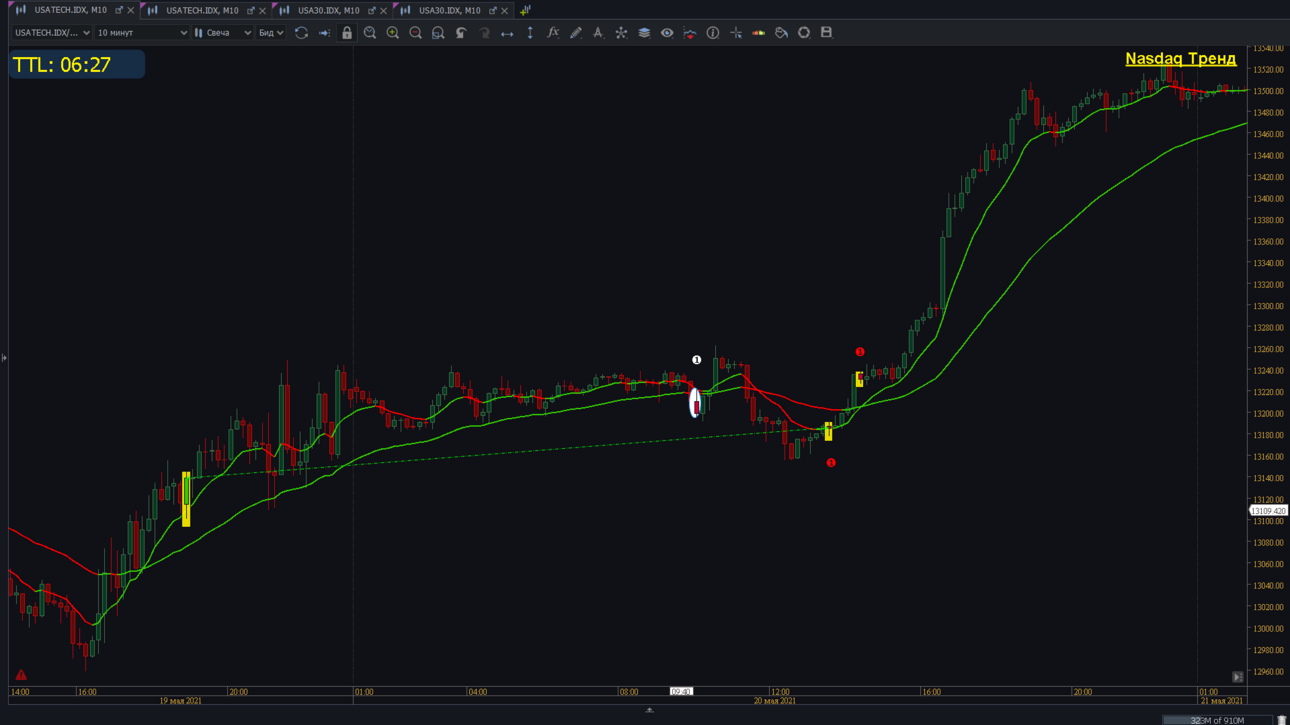Toggle the chart lock icon

click(x=347, y=33)
